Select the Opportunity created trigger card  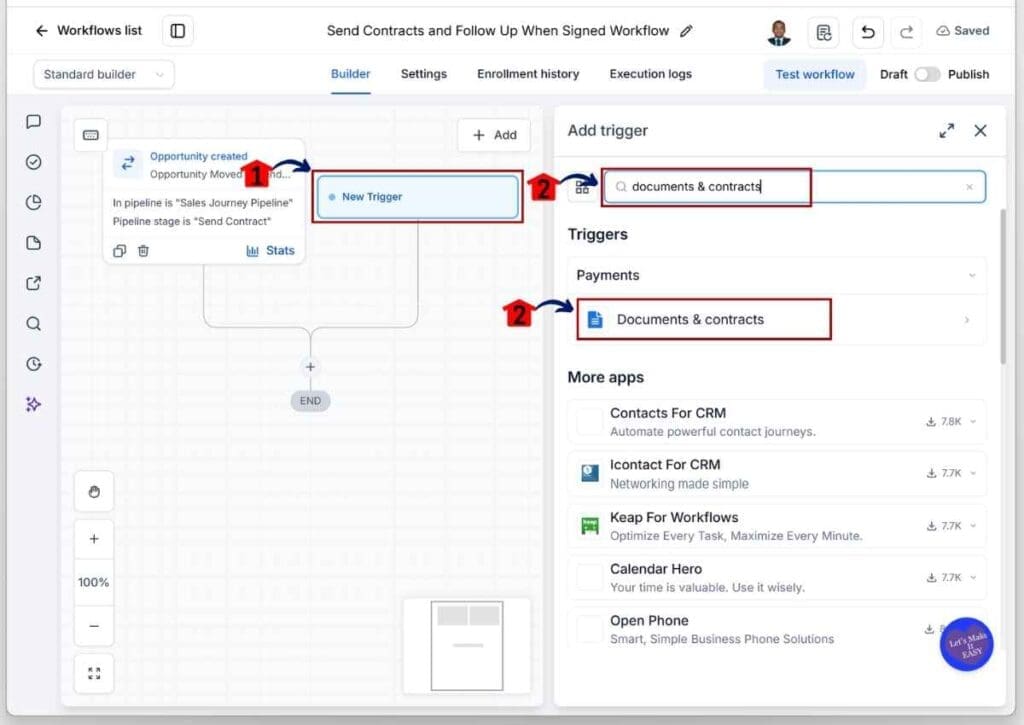point(204,201)
